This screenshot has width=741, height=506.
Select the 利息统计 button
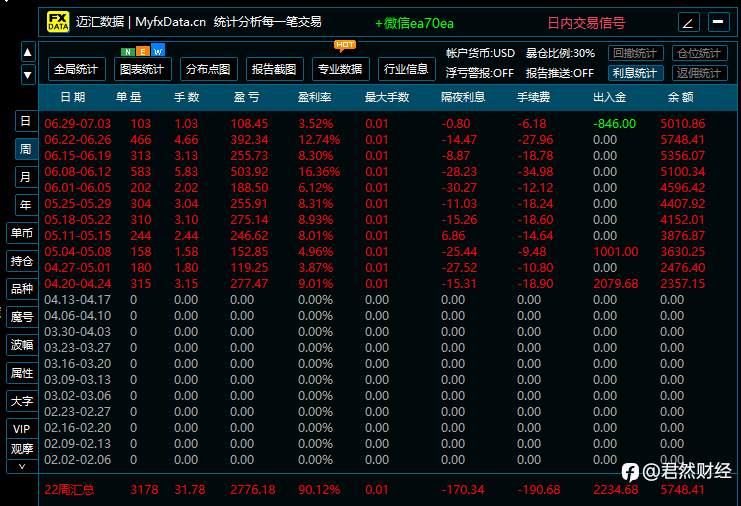635,73
